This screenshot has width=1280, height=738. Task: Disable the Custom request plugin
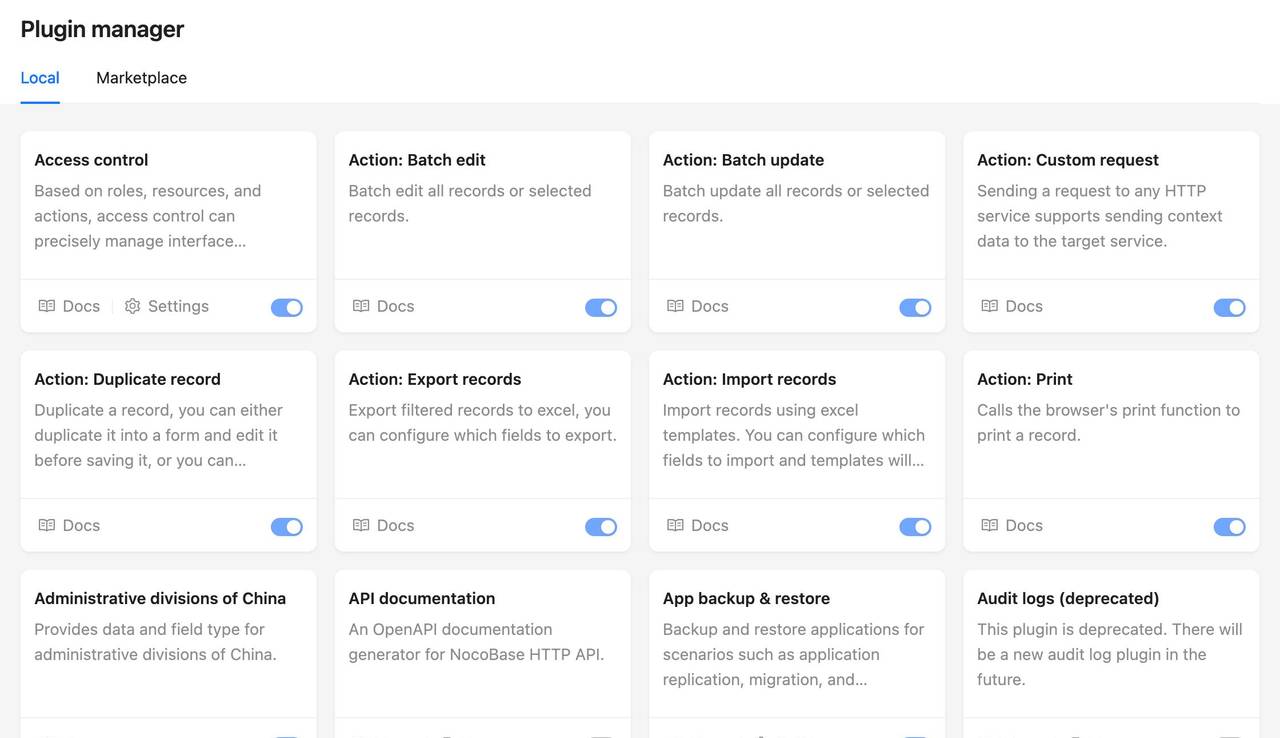click(x=1229, y=307)
